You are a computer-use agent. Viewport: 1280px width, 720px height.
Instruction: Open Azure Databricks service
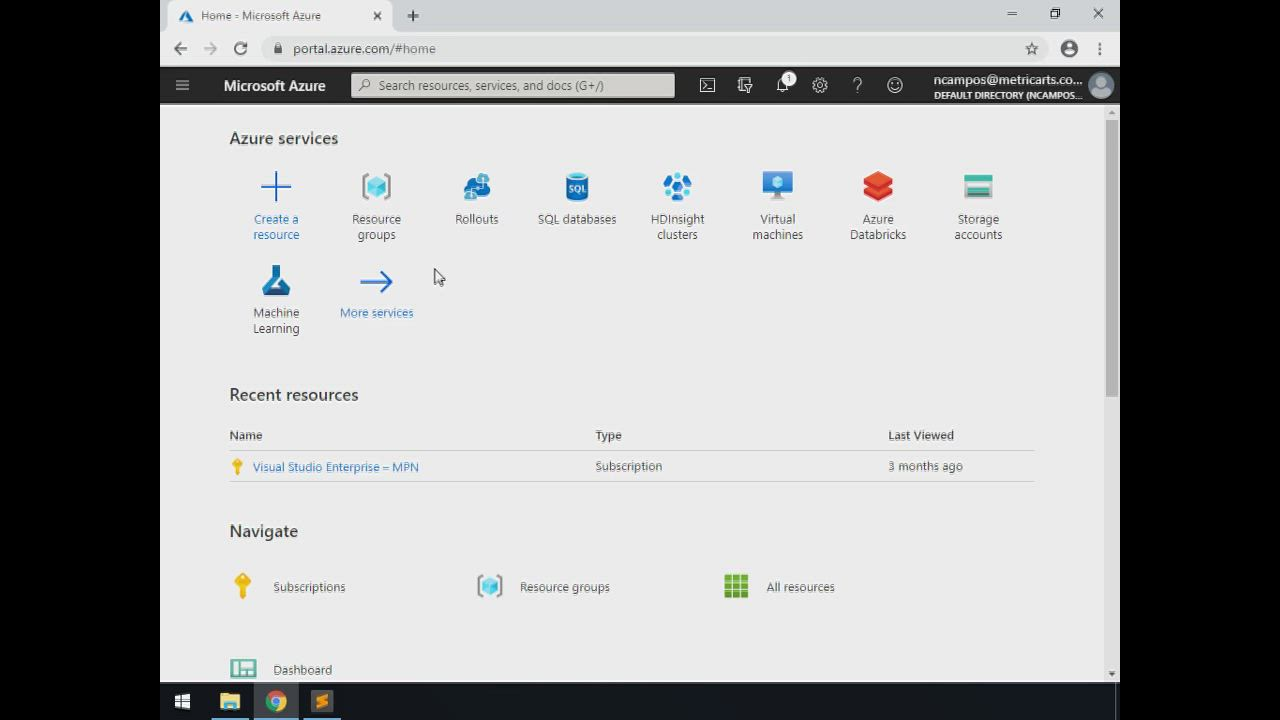(x=878, y=206)
